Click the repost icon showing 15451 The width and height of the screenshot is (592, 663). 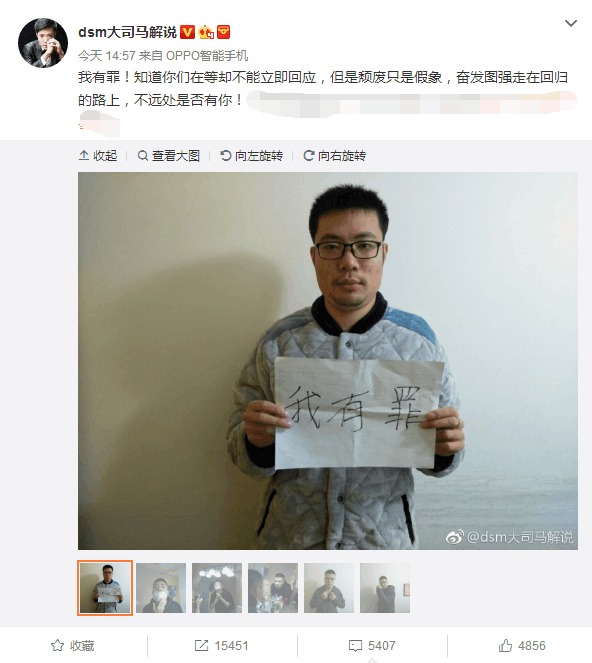pos(221,646)
